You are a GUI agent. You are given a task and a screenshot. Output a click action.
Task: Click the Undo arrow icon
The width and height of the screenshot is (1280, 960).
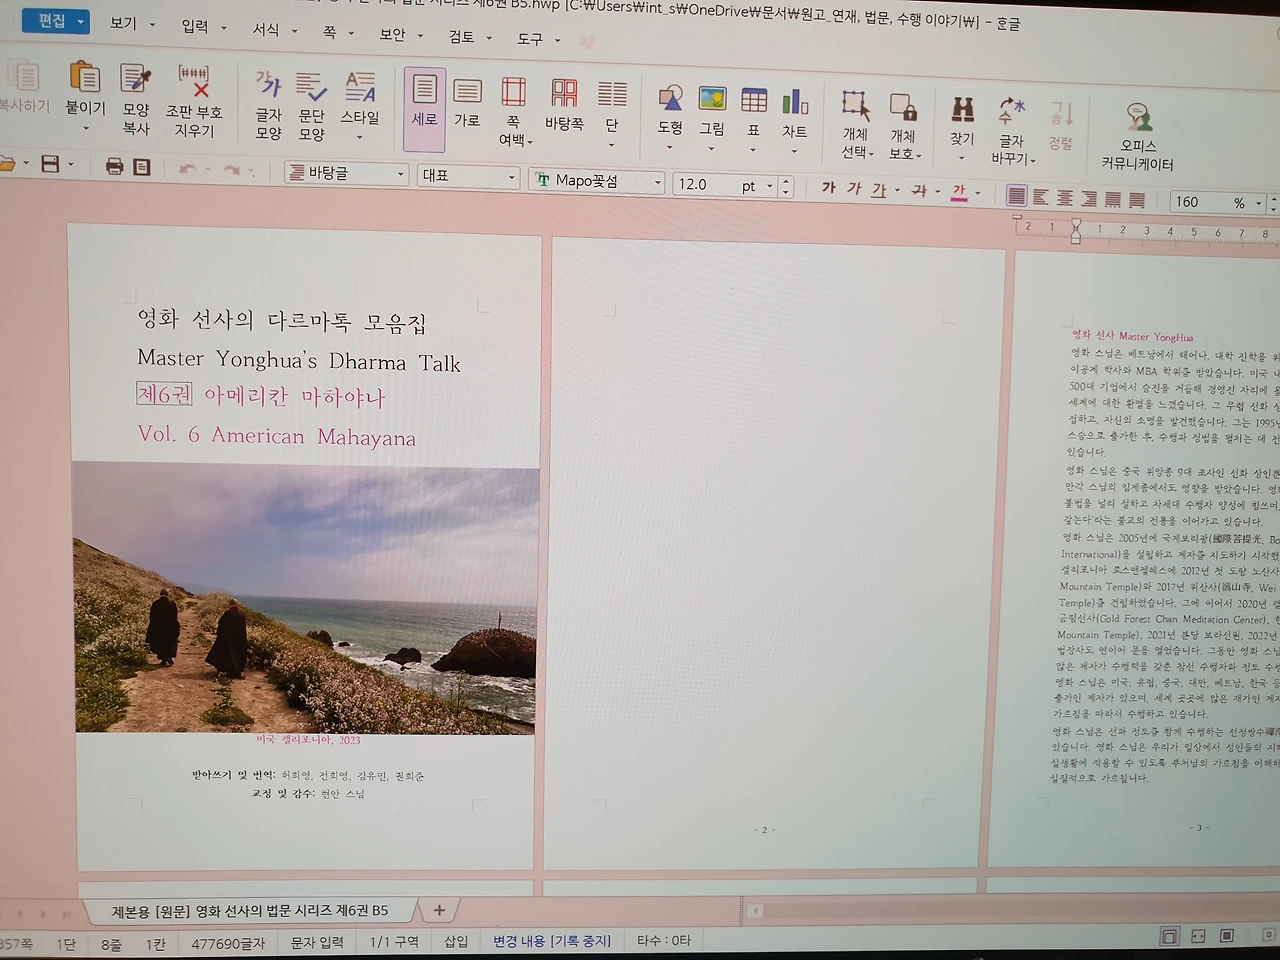(x=187, y=168)
